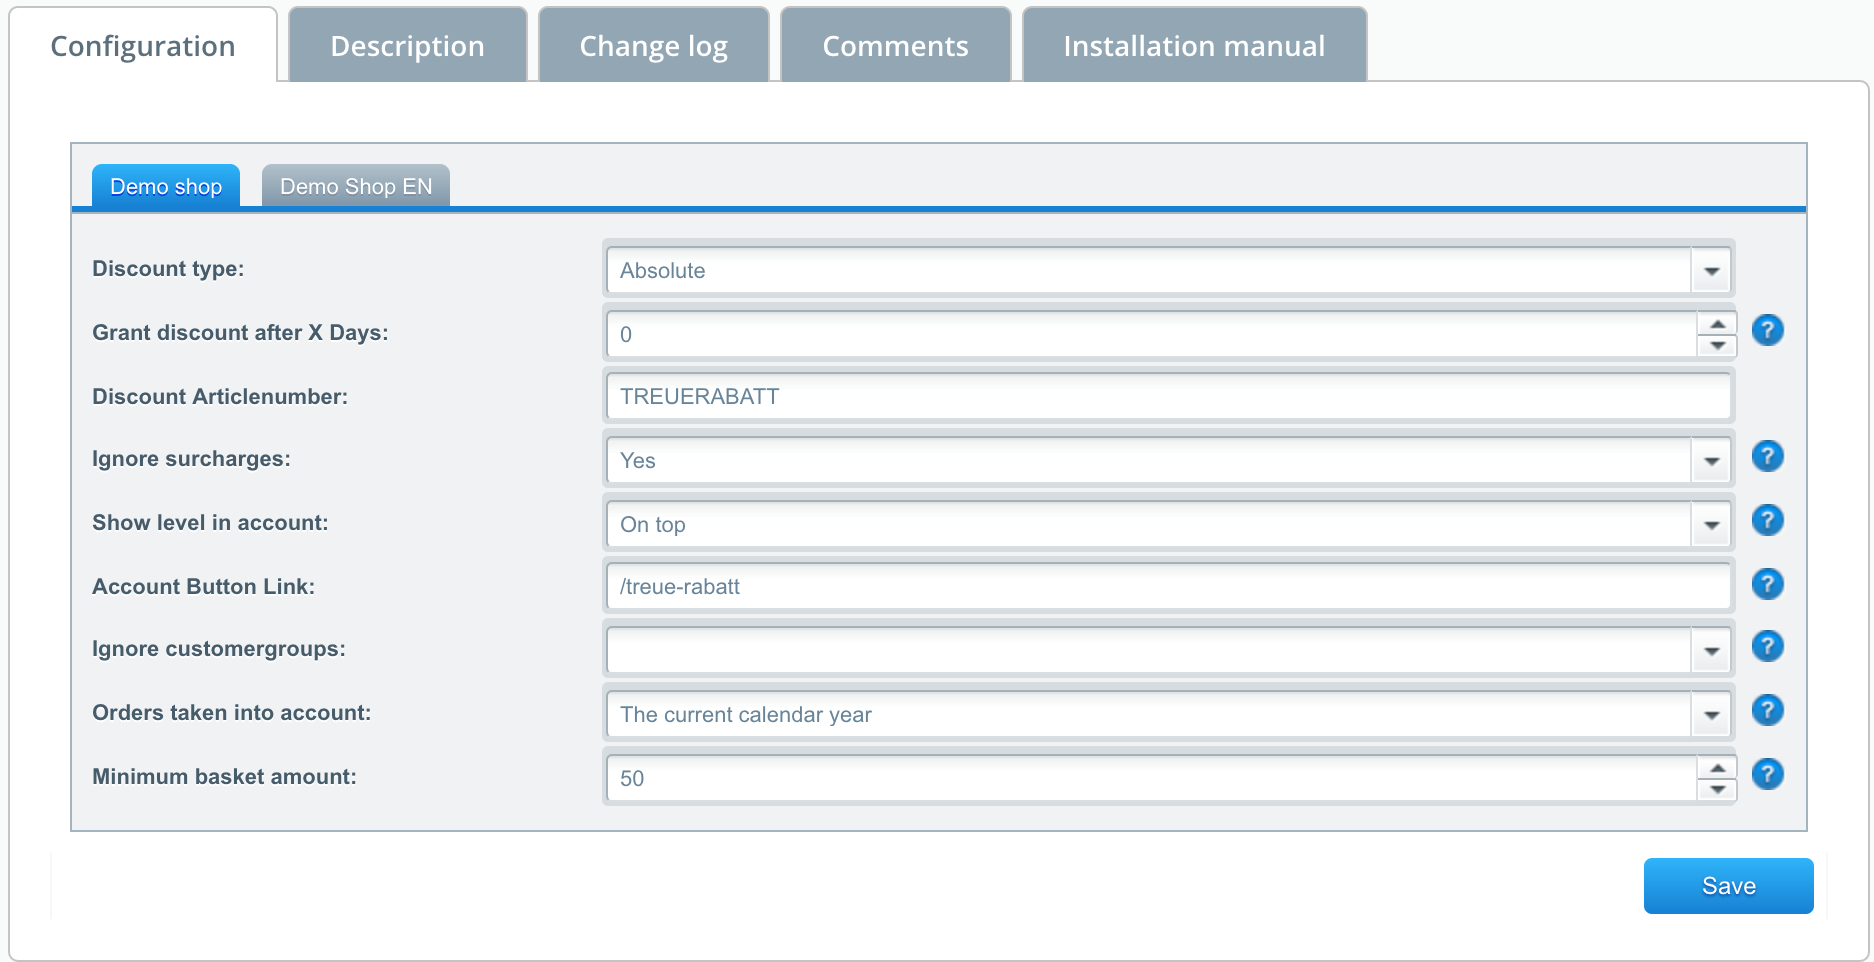Screen dimensions: 1874x962
Task: Open Show level in account dropdown
Action: (x=1711, y=525)
